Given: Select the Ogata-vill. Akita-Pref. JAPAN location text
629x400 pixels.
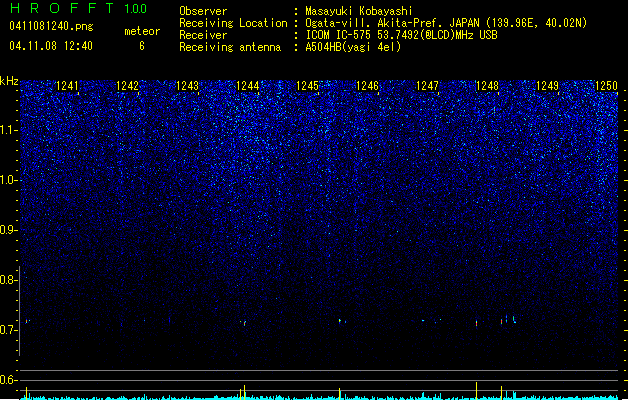Looking at the screenshot, I should point(446,23).
